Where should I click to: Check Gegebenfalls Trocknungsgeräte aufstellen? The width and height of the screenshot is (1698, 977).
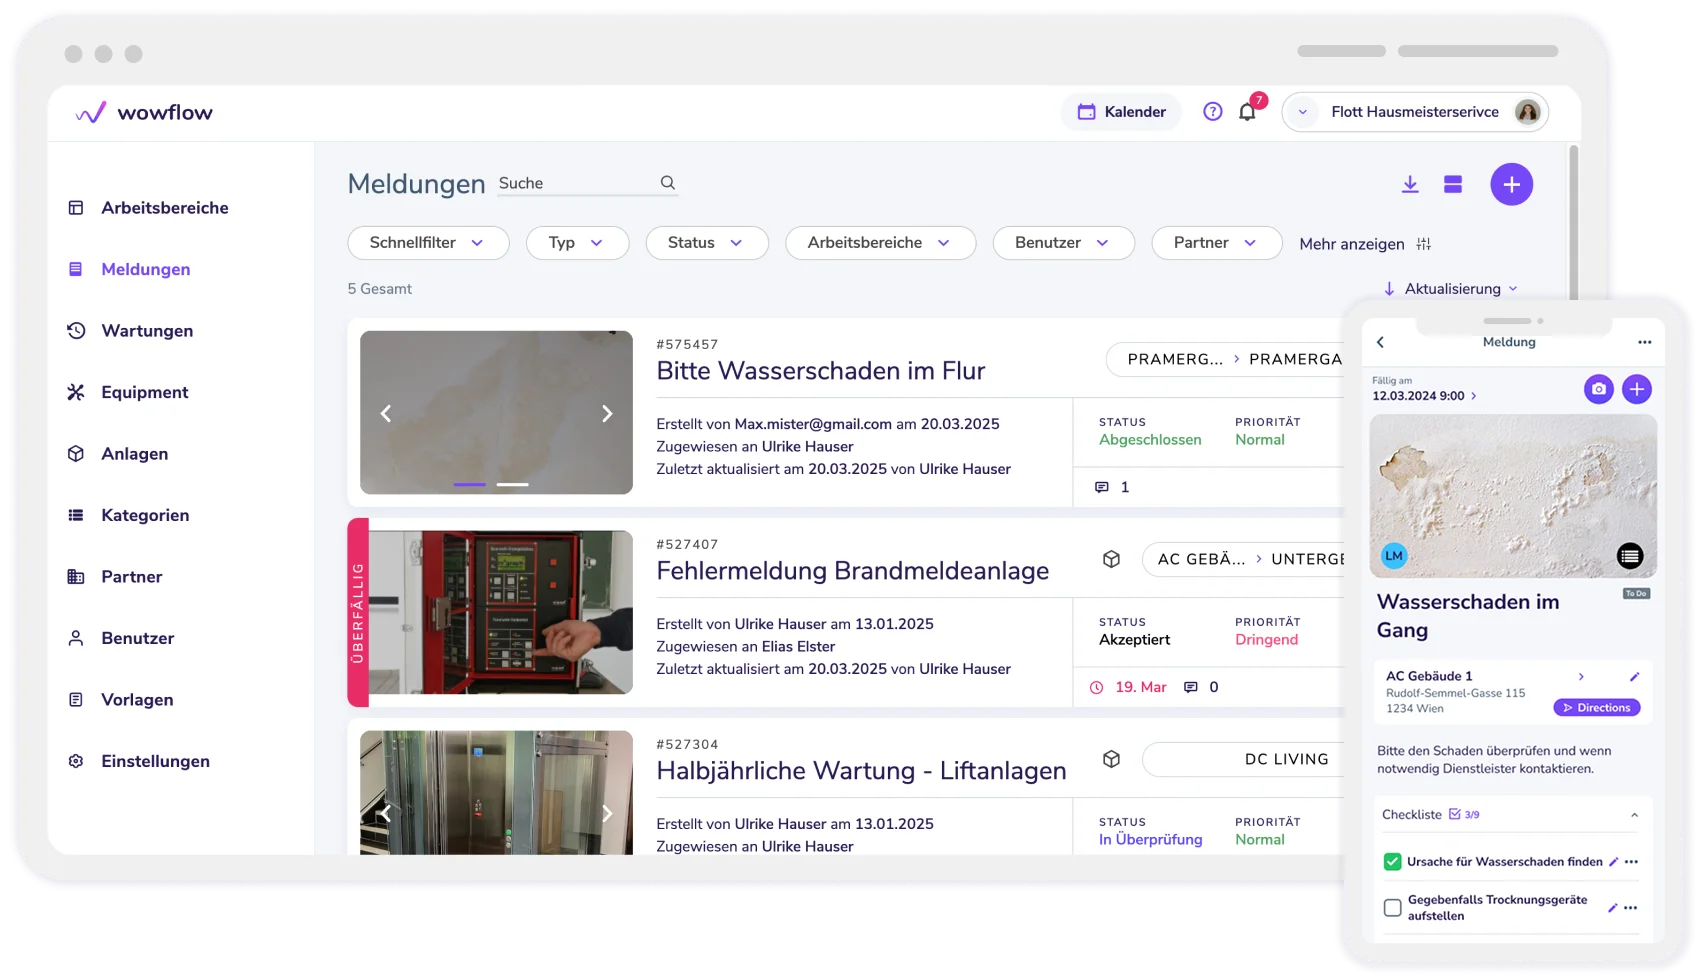1392,908
